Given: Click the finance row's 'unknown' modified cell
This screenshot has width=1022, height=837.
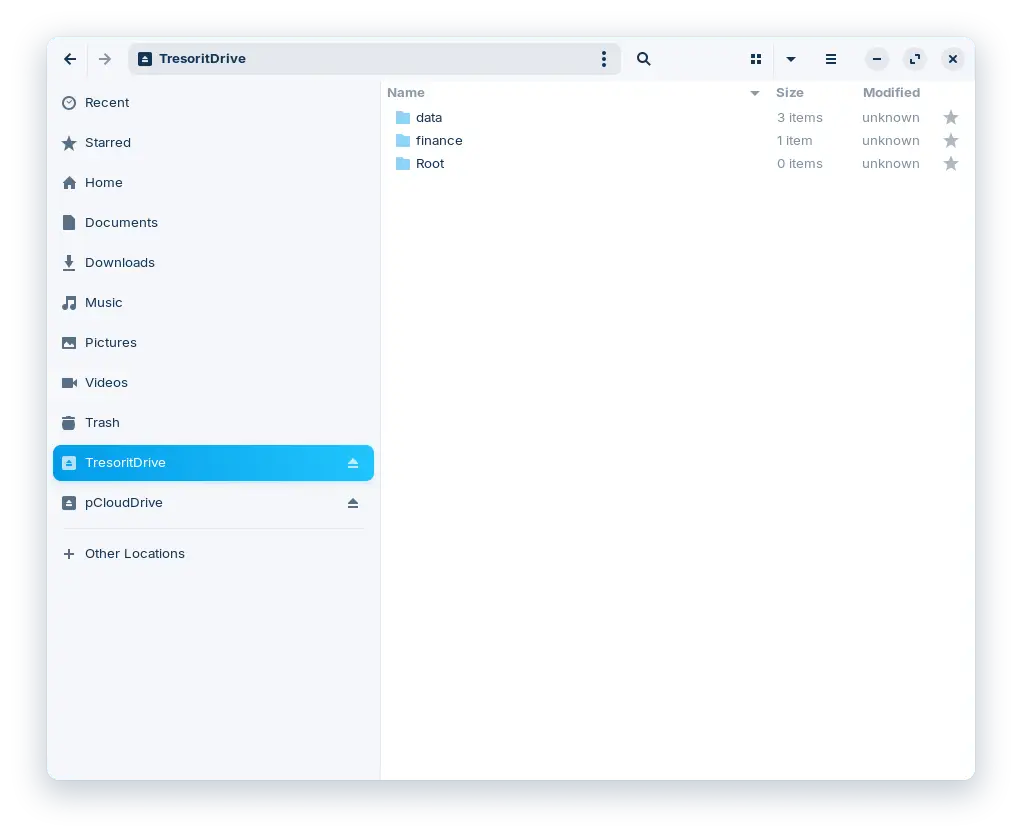Looking at the screenshot, I should pyautogui.click(x=890, y=141).
